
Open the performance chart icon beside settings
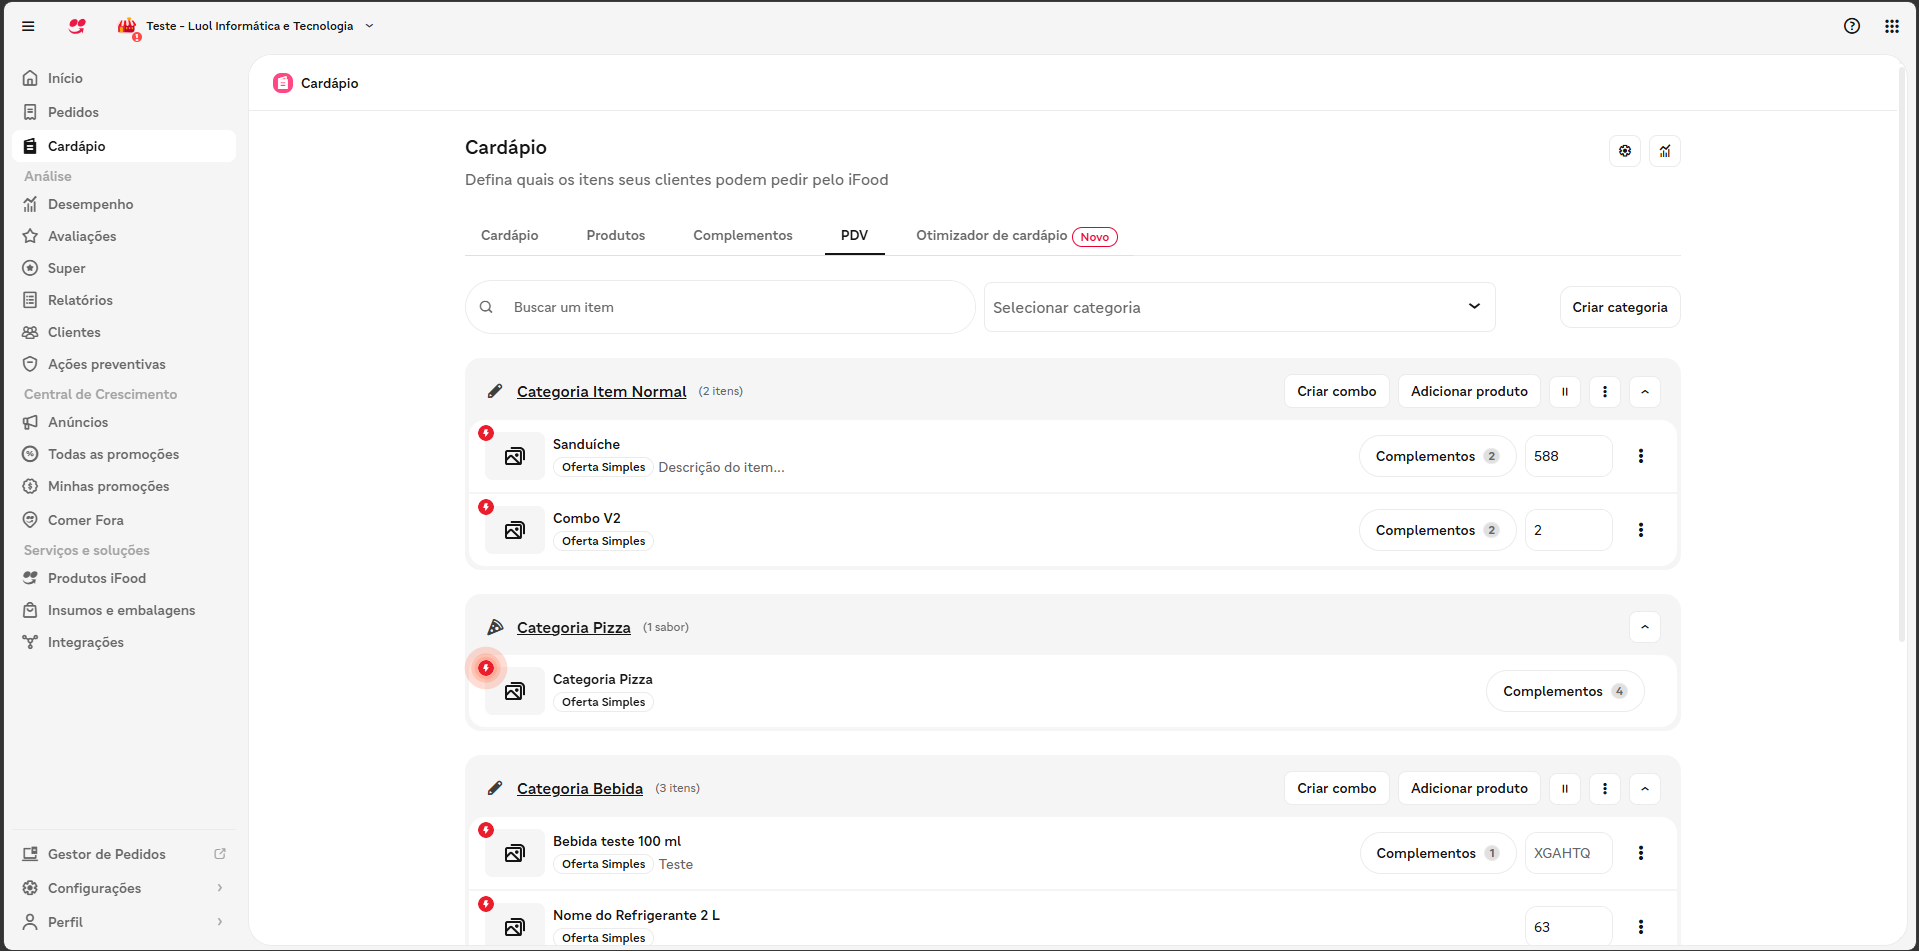point(1665,151)
